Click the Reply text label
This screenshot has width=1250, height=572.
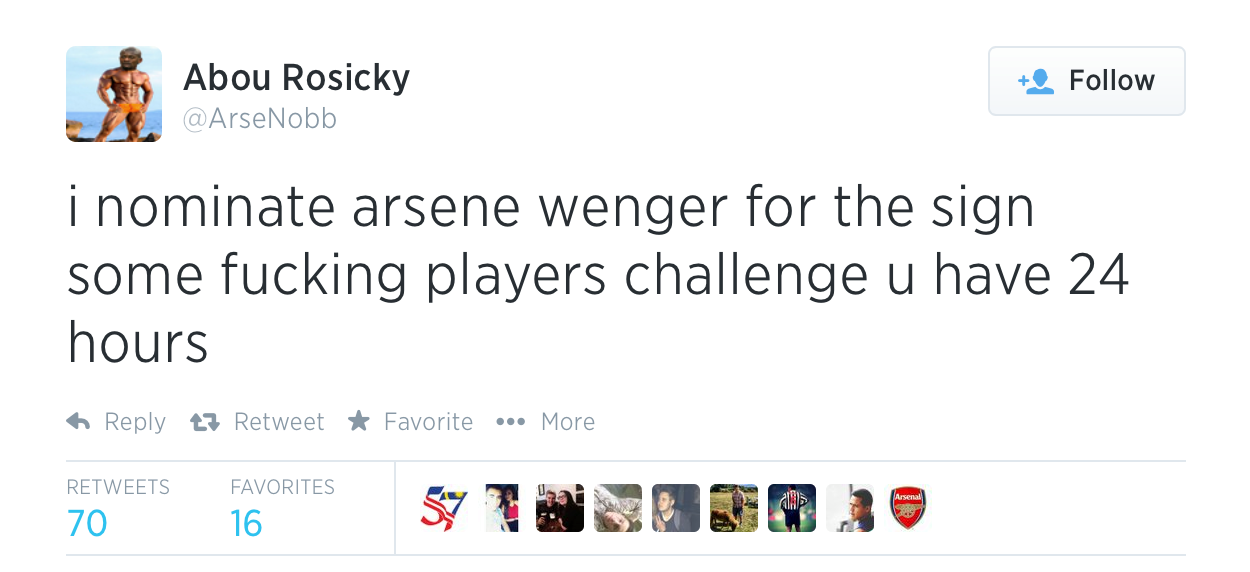[135, 422]
